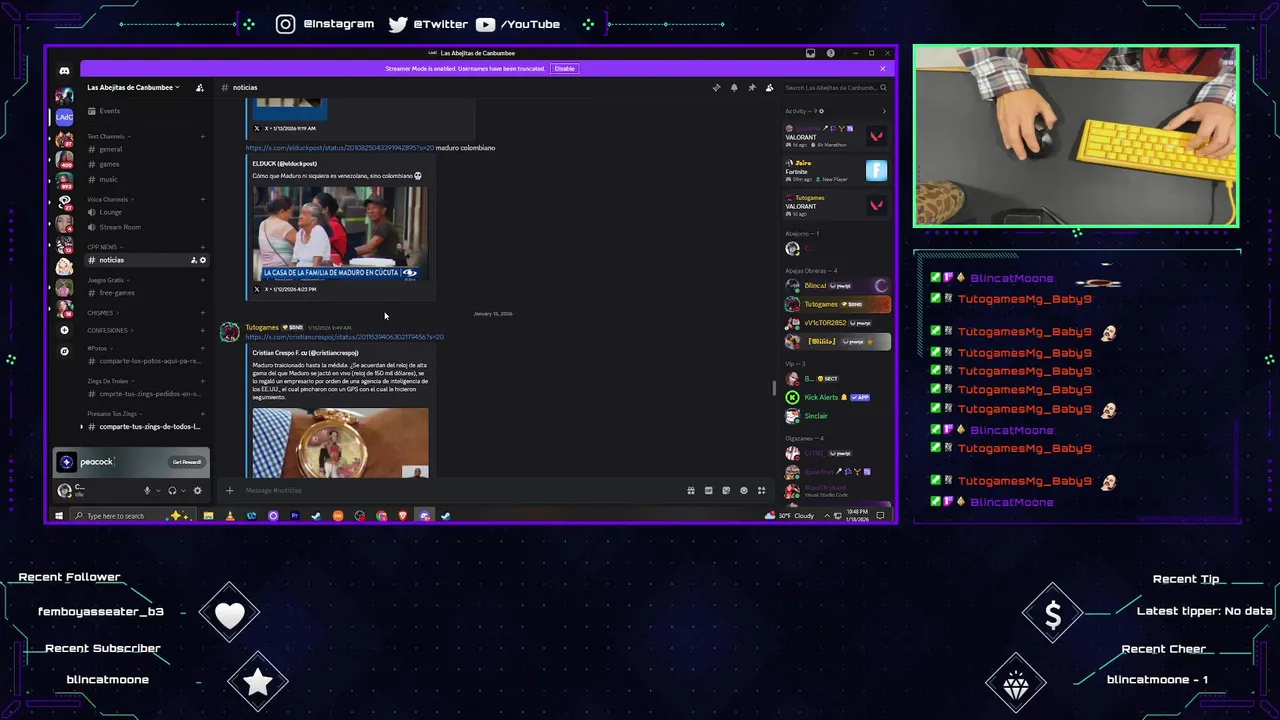Open Kick Alerts member profile

(836, 397)
